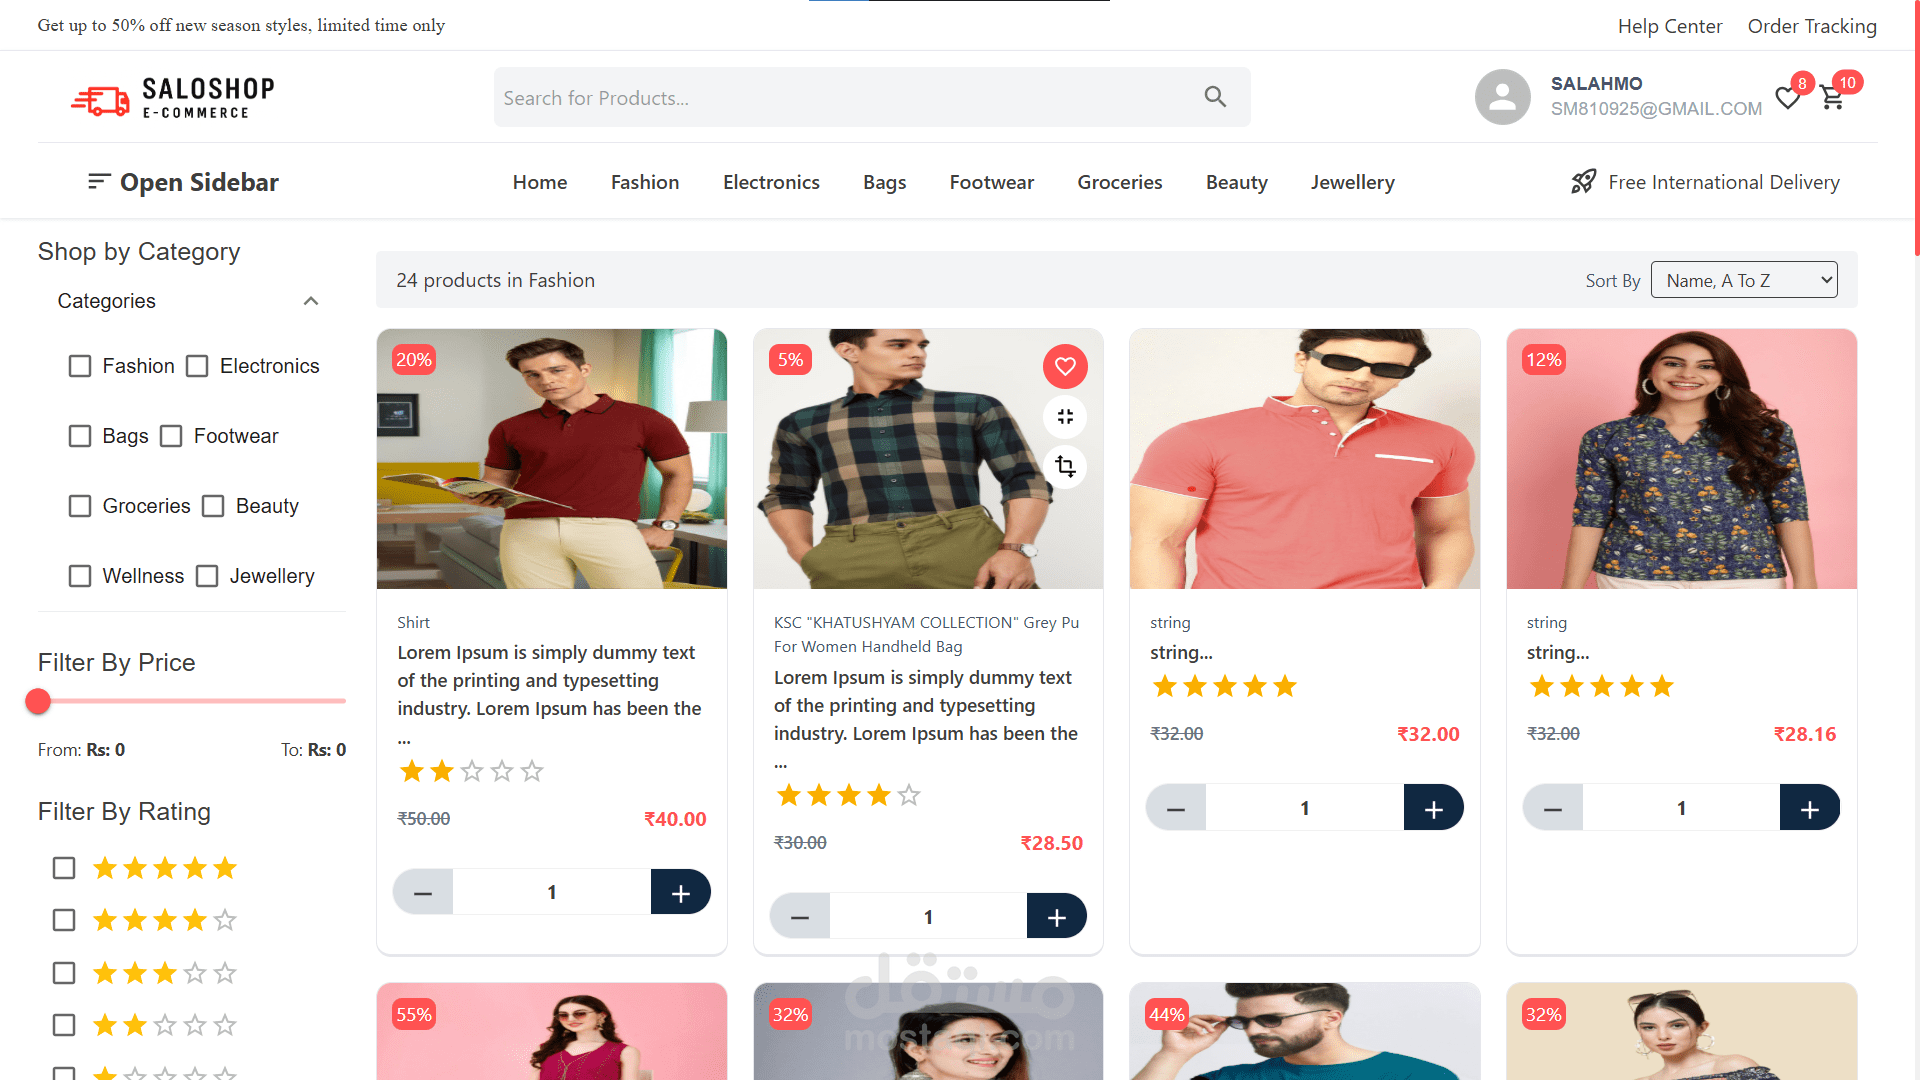Open the Jewellery navigation item
1920x1080 pixels.
pyautogui.click(x=1352, y=182)
